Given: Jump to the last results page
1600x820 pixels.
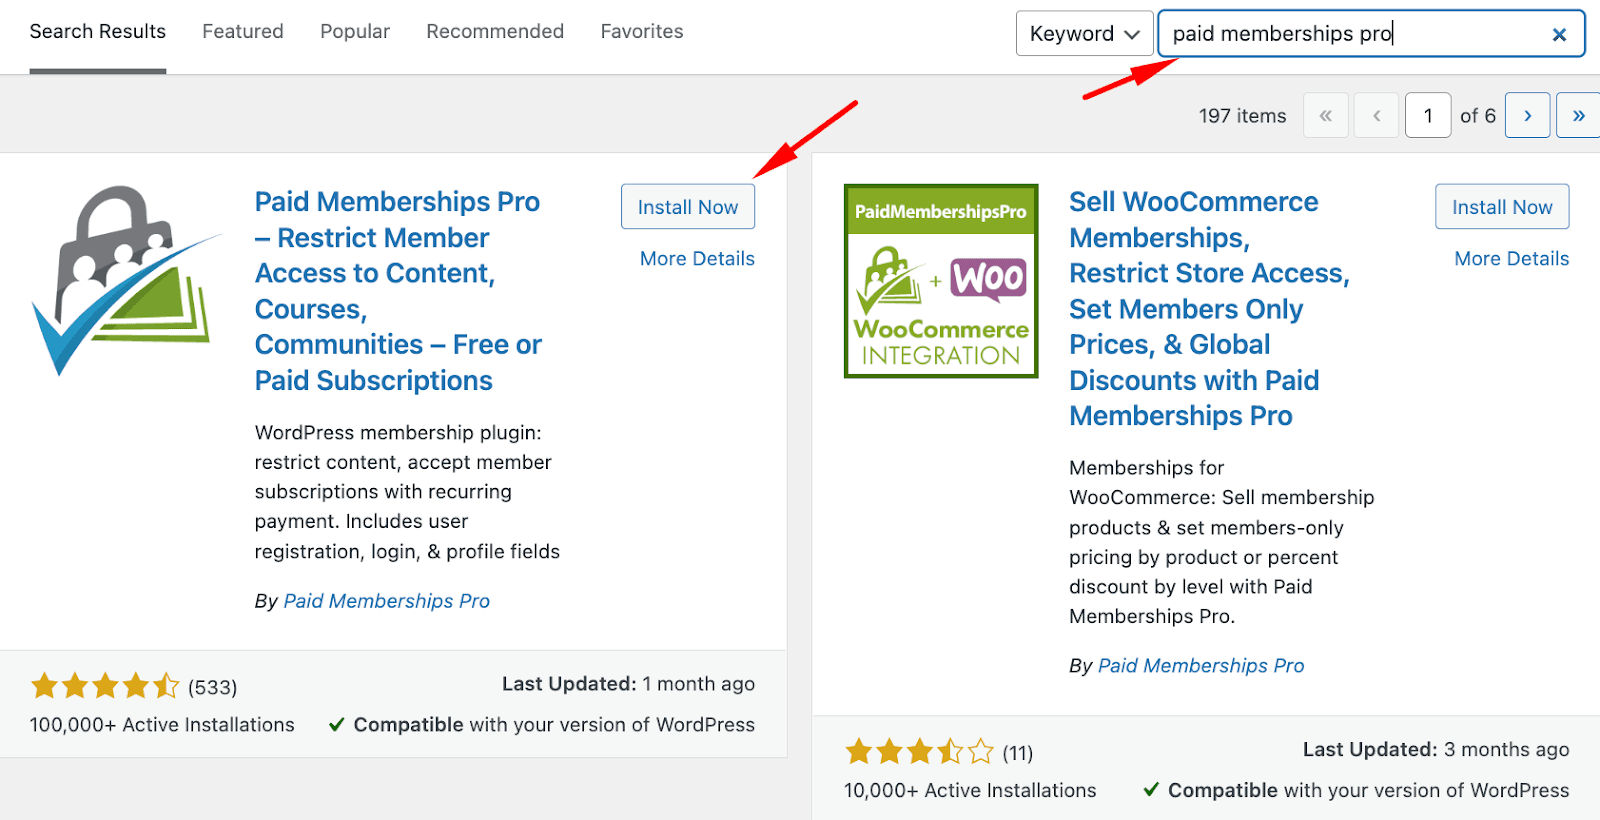Looking at the screenshot, I should [1578, 116].
